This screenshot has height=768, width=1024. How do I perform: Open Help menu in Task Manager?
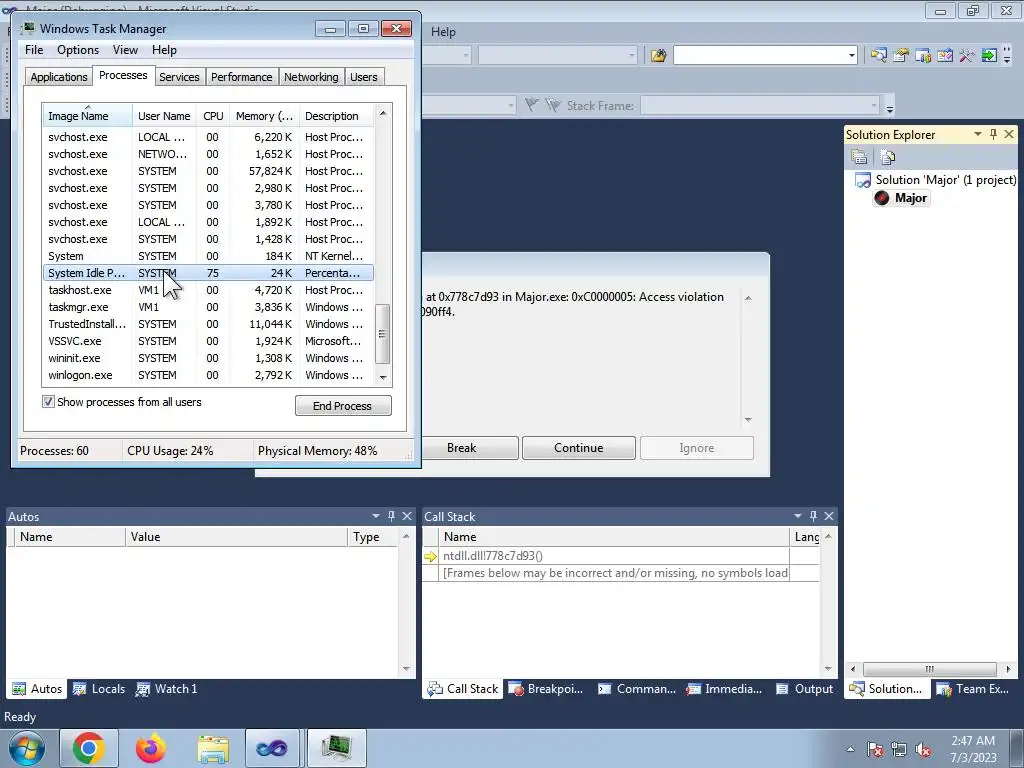164,50
